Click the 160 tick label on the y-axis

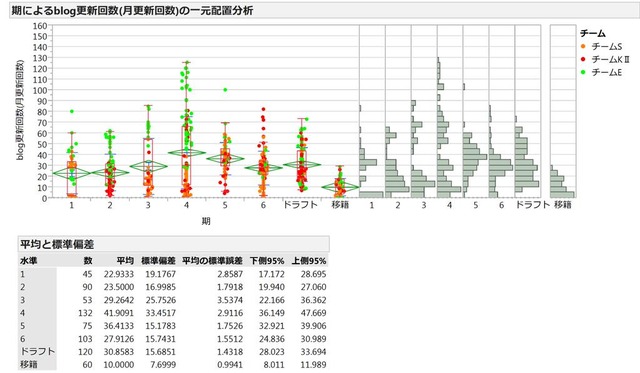pos(40,26)
